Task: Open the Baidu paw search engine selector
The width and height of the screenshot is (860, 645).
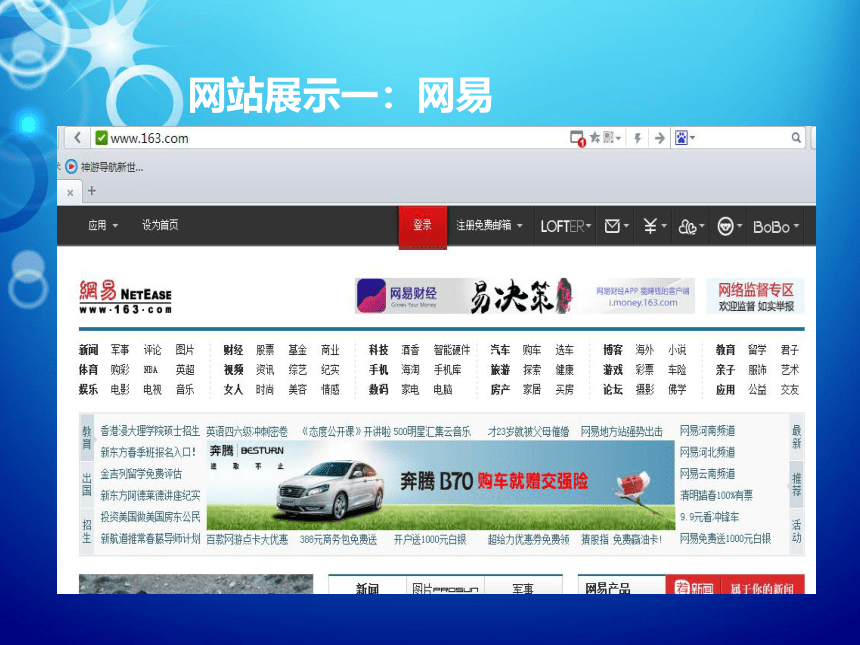Action: tap(684, 138)
